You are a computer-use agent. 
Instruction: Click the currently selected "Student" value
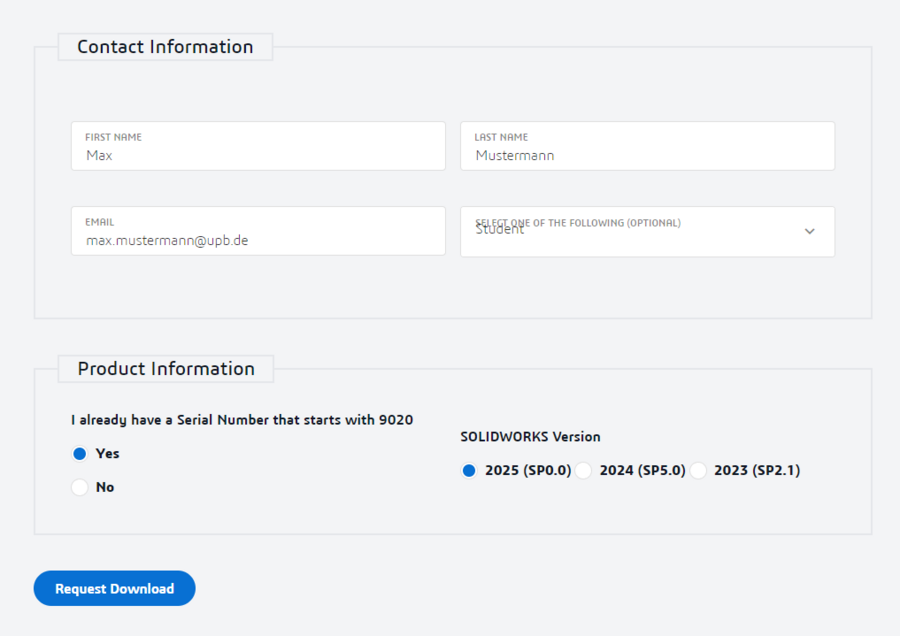498,230
